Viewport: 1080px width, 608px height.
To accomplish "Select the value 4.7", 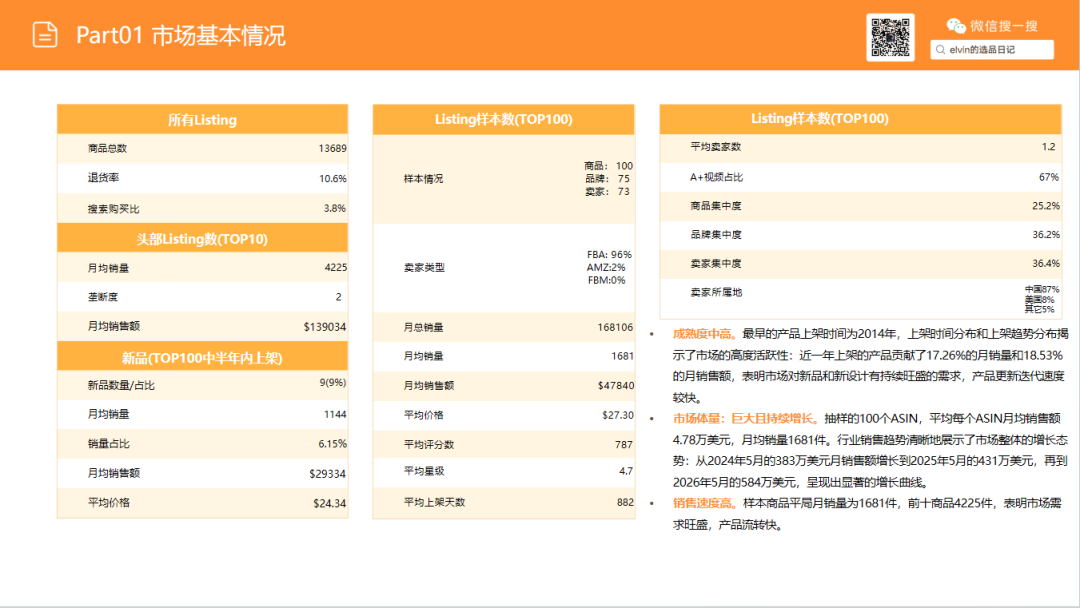I will point(626,471).
